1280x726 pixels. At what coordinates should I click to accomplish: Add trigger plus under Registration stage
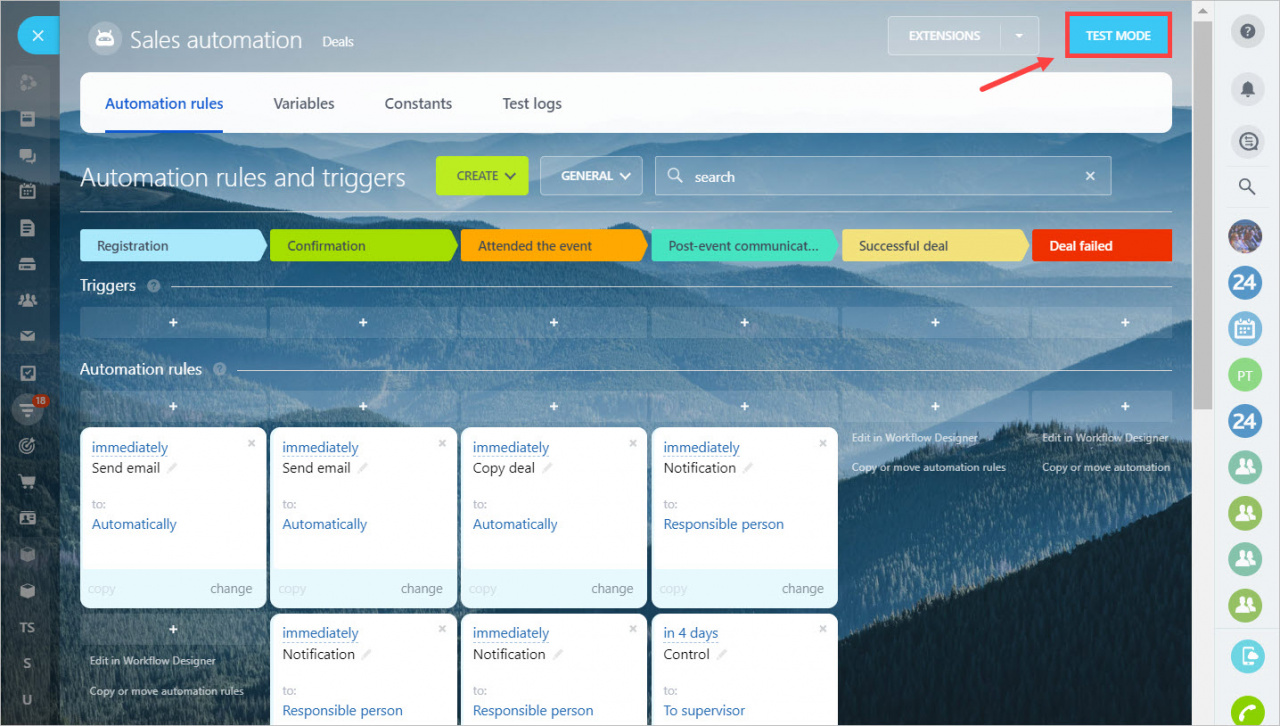pyautogui.click(x=173, y=323)
